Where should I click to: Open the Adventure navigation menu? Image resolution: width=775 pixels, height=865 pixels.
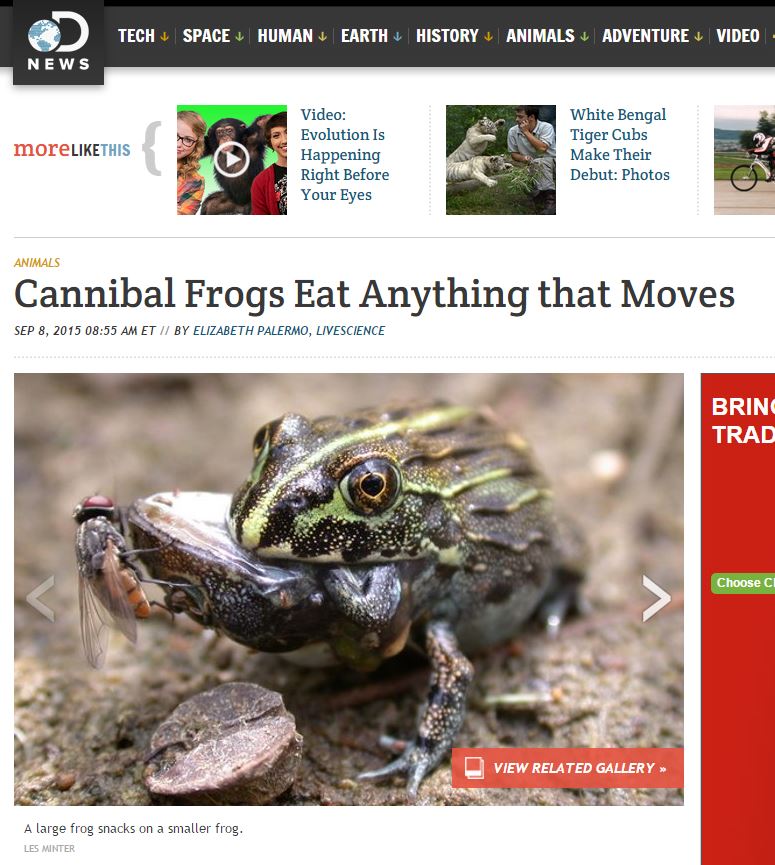[x=652, y=36]
